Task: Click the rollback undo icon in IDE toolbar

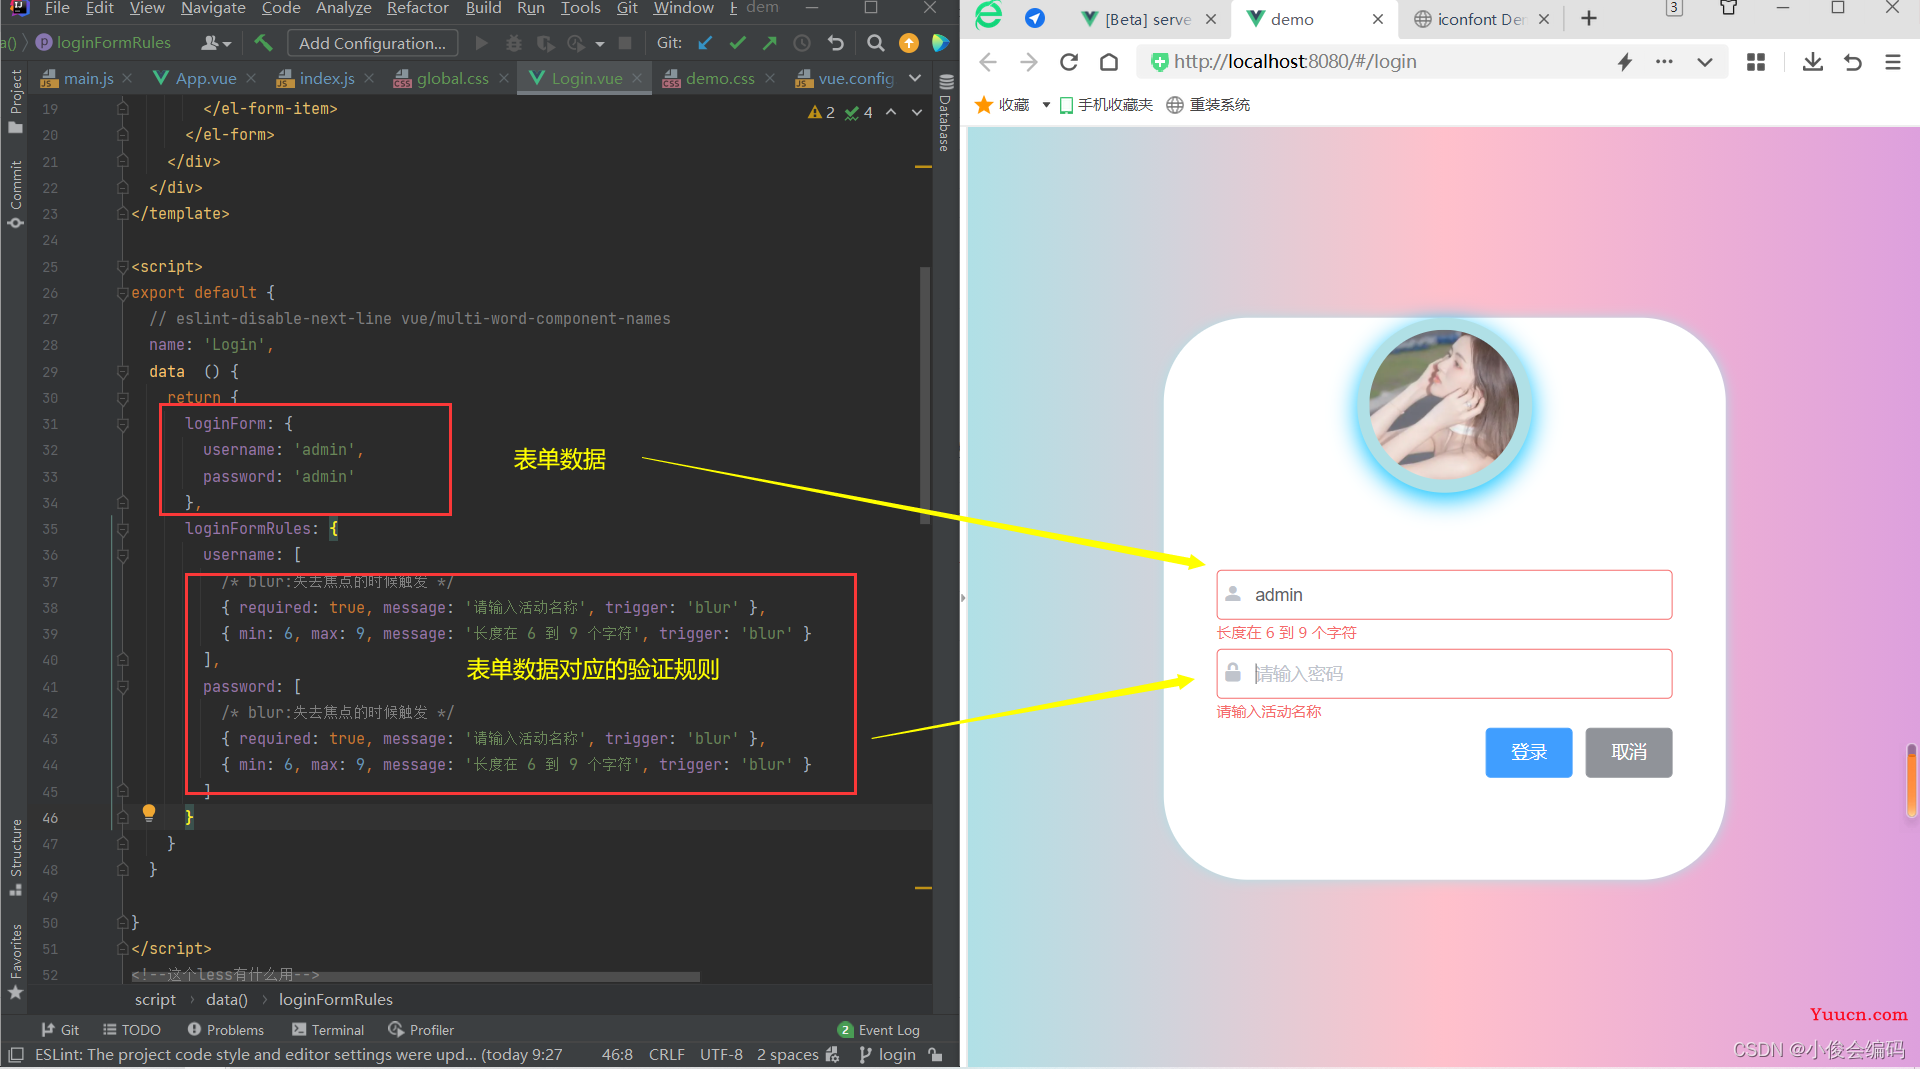Action: click(x=836, y=43)
